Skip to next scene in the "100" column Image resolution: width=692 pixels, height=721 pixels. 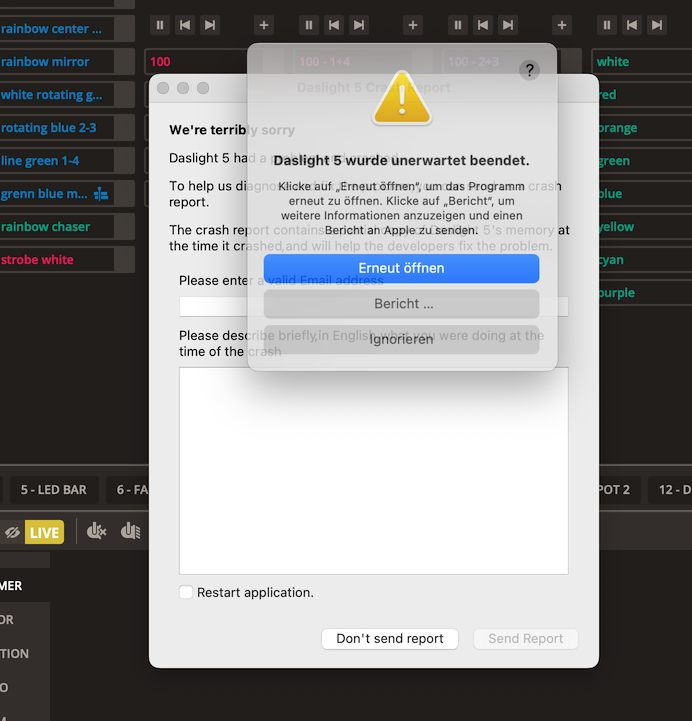click(x=210, y=25)
